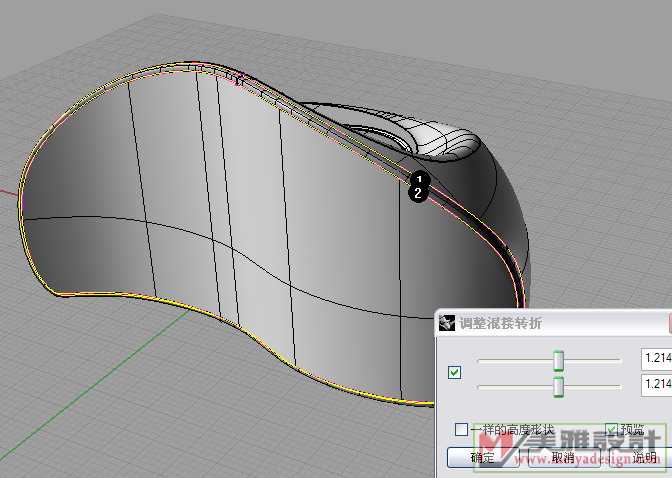Click the lower bulge slider handle

coord(559,385)
